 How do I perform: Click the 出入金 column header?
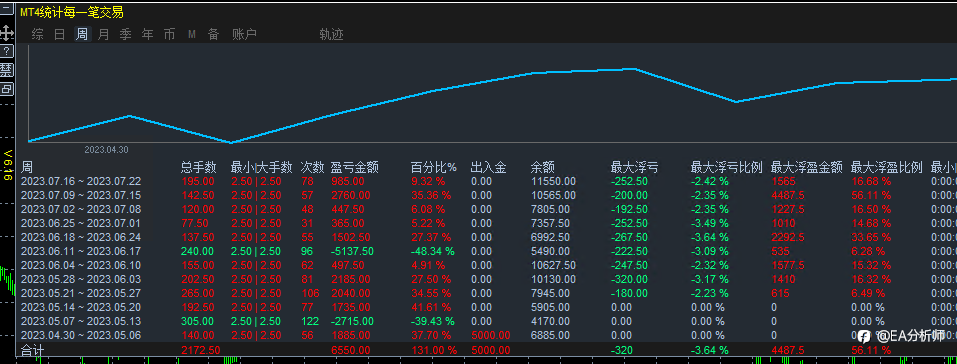(488, 167)
